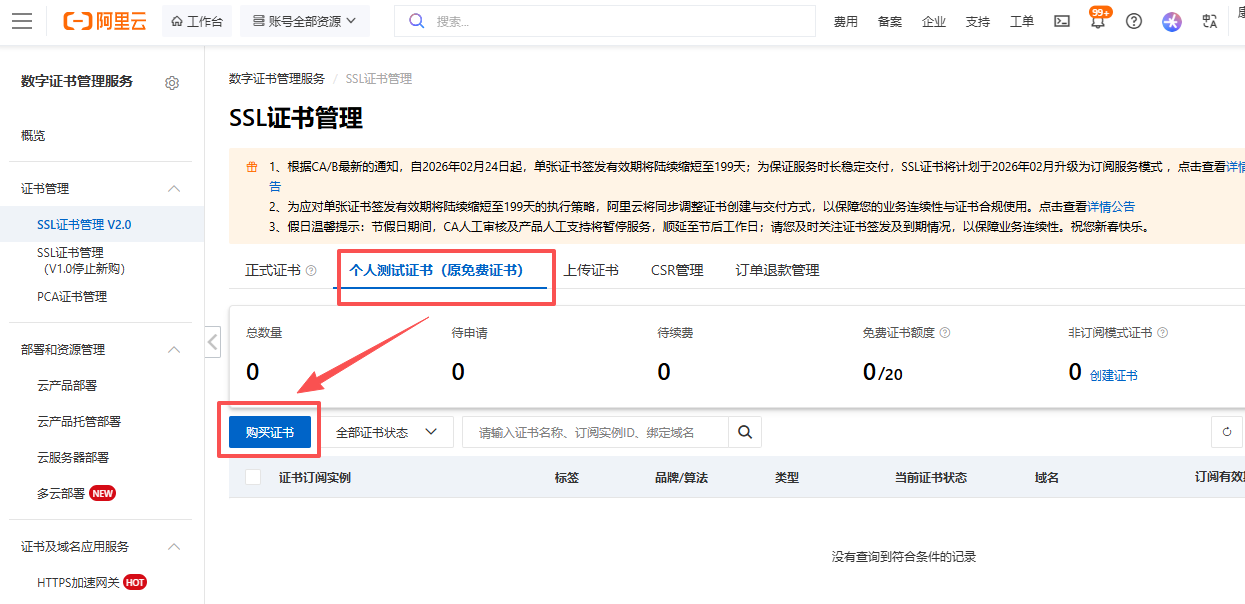Click the search magnifier button for certificates
The height and width of the screenshot is (604, 1245).
[744, 432]
